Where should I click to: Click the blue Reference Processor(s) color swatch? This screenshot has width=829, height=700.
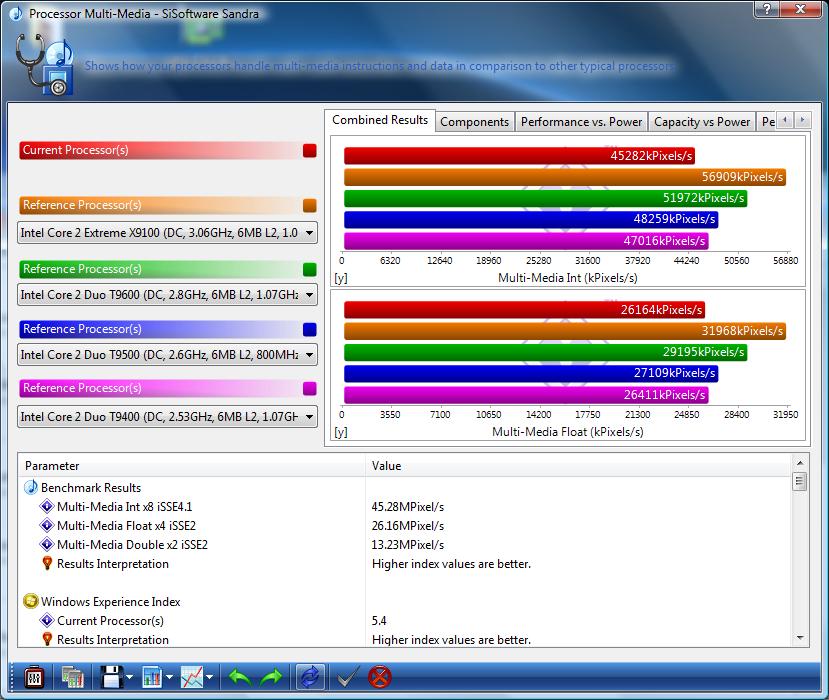(x=310, y=329)
